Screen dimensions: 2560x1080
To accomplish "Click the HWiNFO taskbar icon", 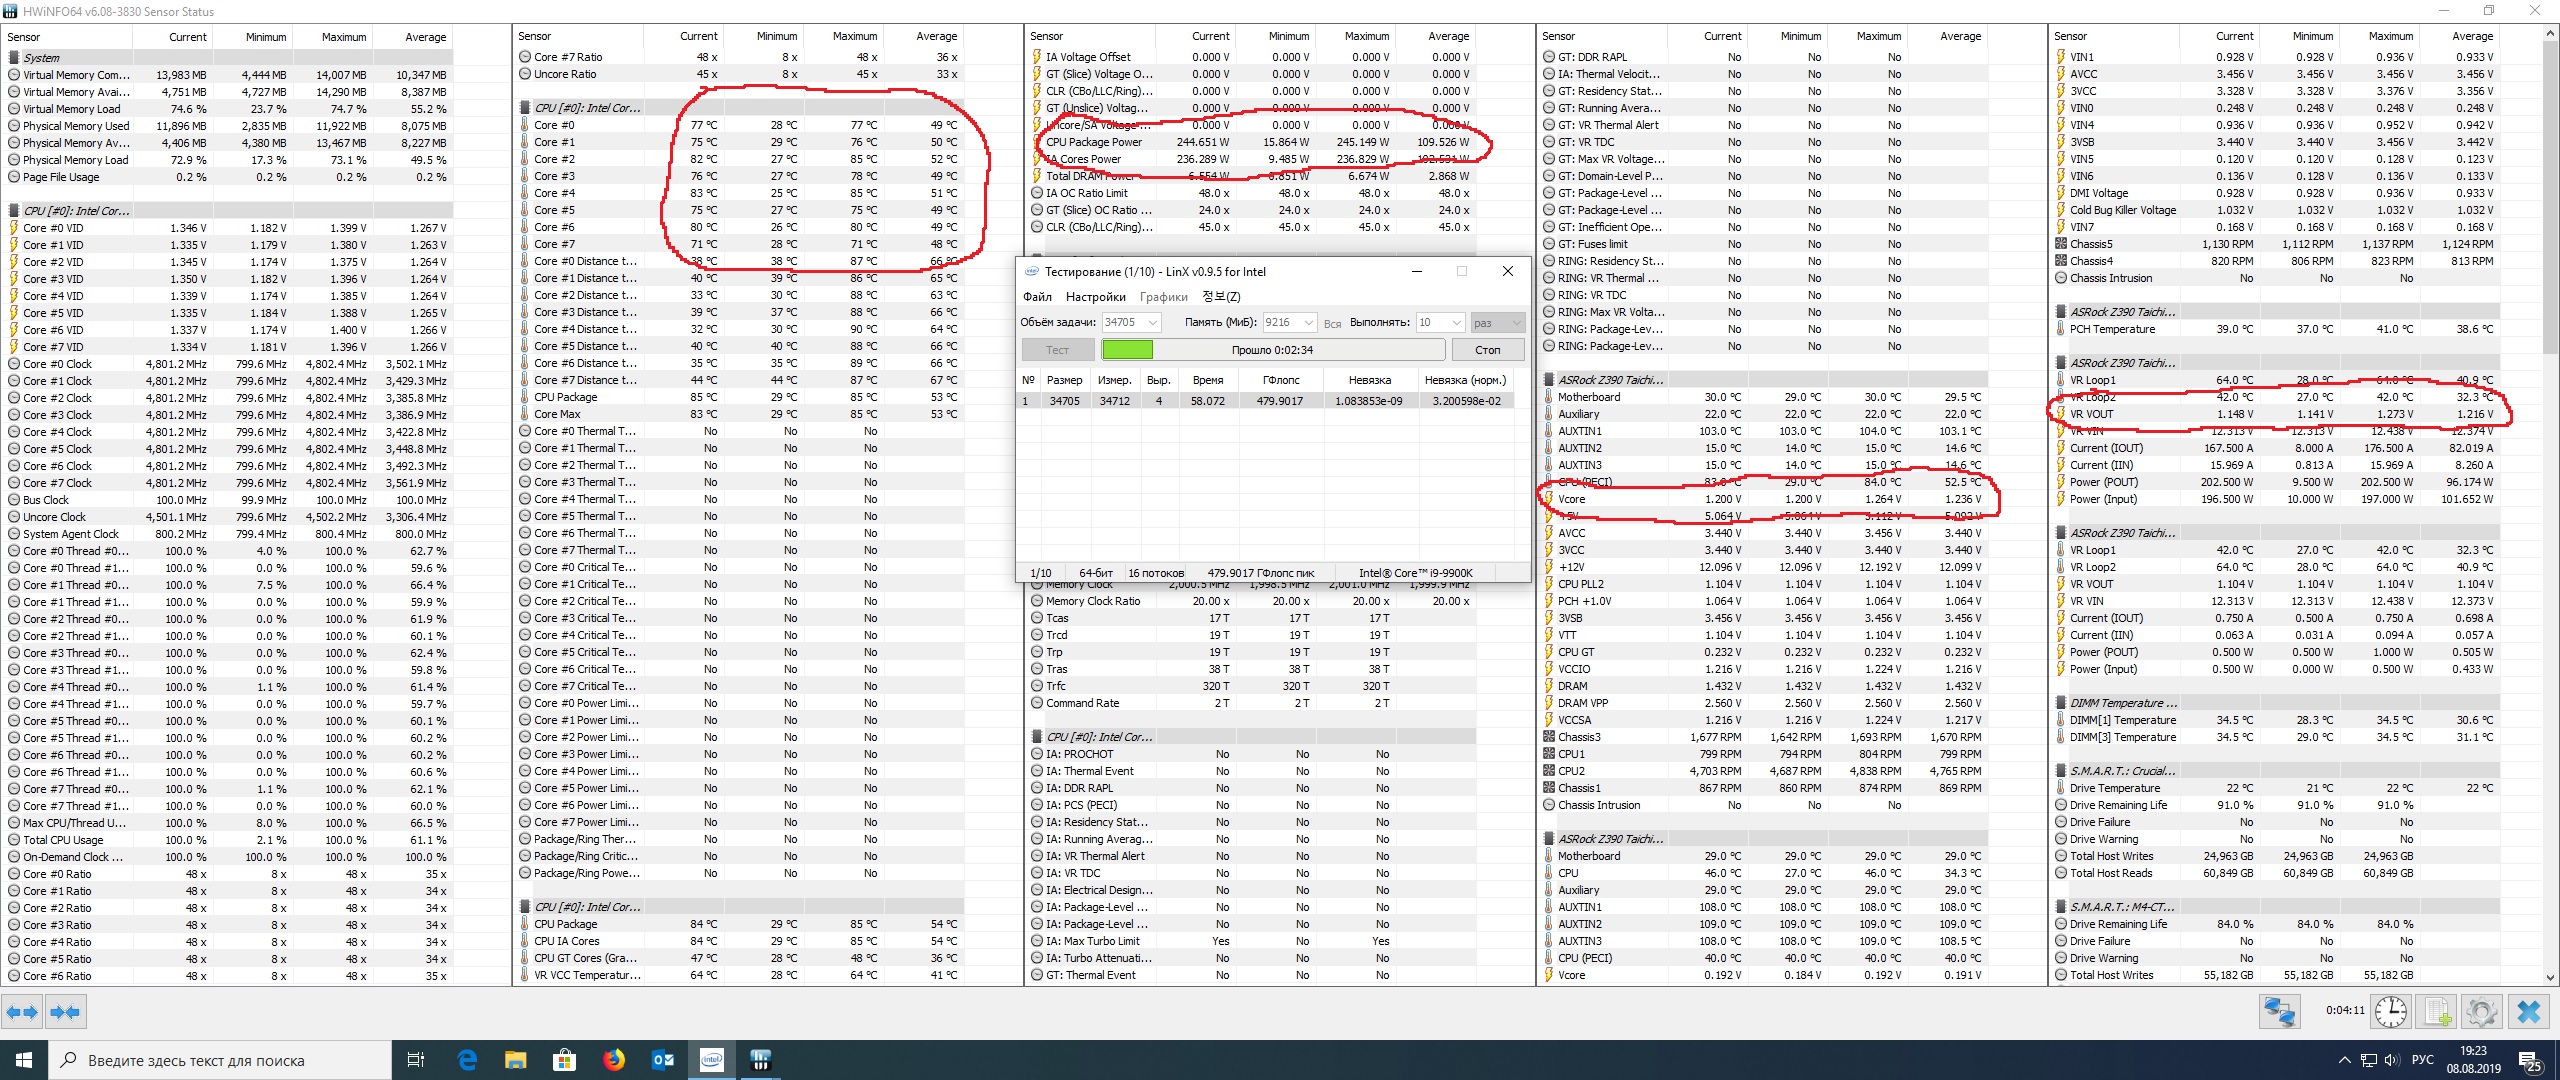I will pyautogui.click(x=760, y=1060).
